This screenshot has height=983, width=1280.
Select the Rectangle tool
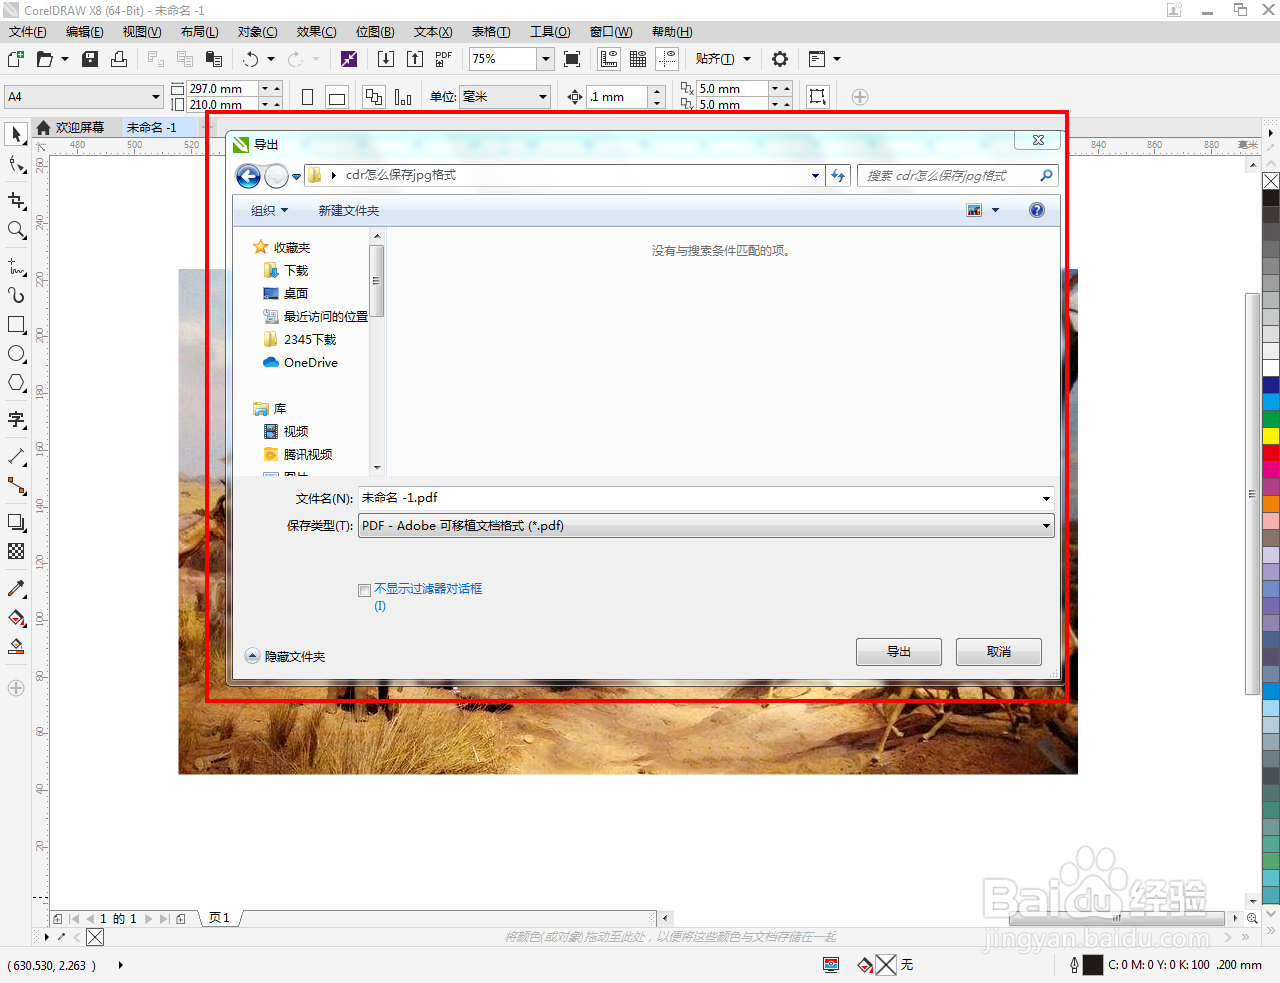click(16, 325)
